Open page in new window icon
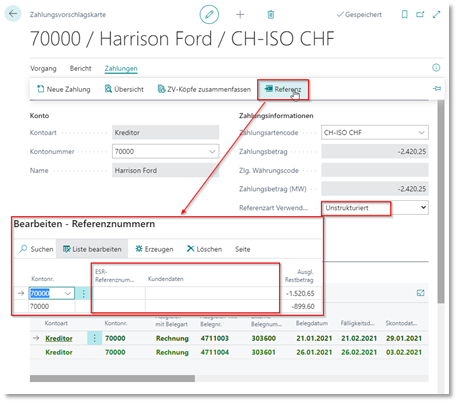458x403 pixels. (x=420, y=14)
